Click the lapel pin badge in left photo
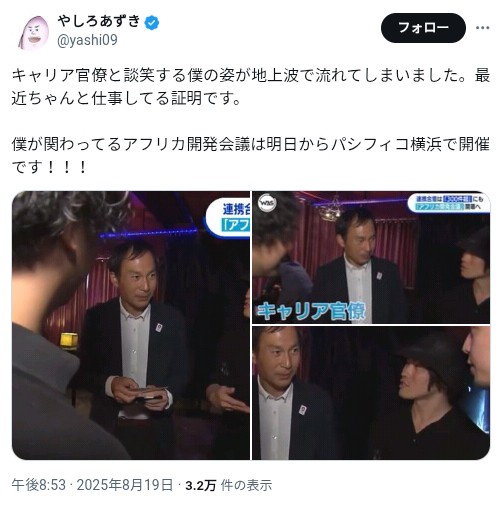 click(x=159, y=327)
